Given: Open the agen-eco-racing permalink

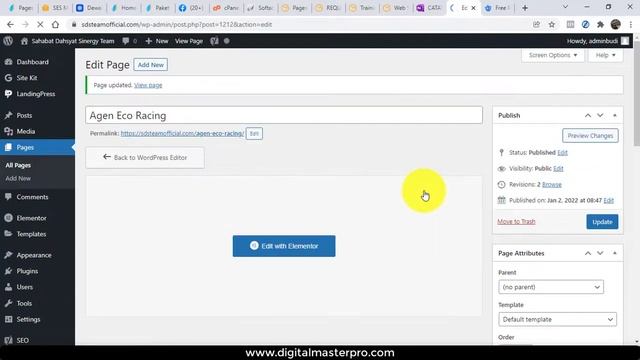Looking at the screenshot, I should click(x=182, y=133).
